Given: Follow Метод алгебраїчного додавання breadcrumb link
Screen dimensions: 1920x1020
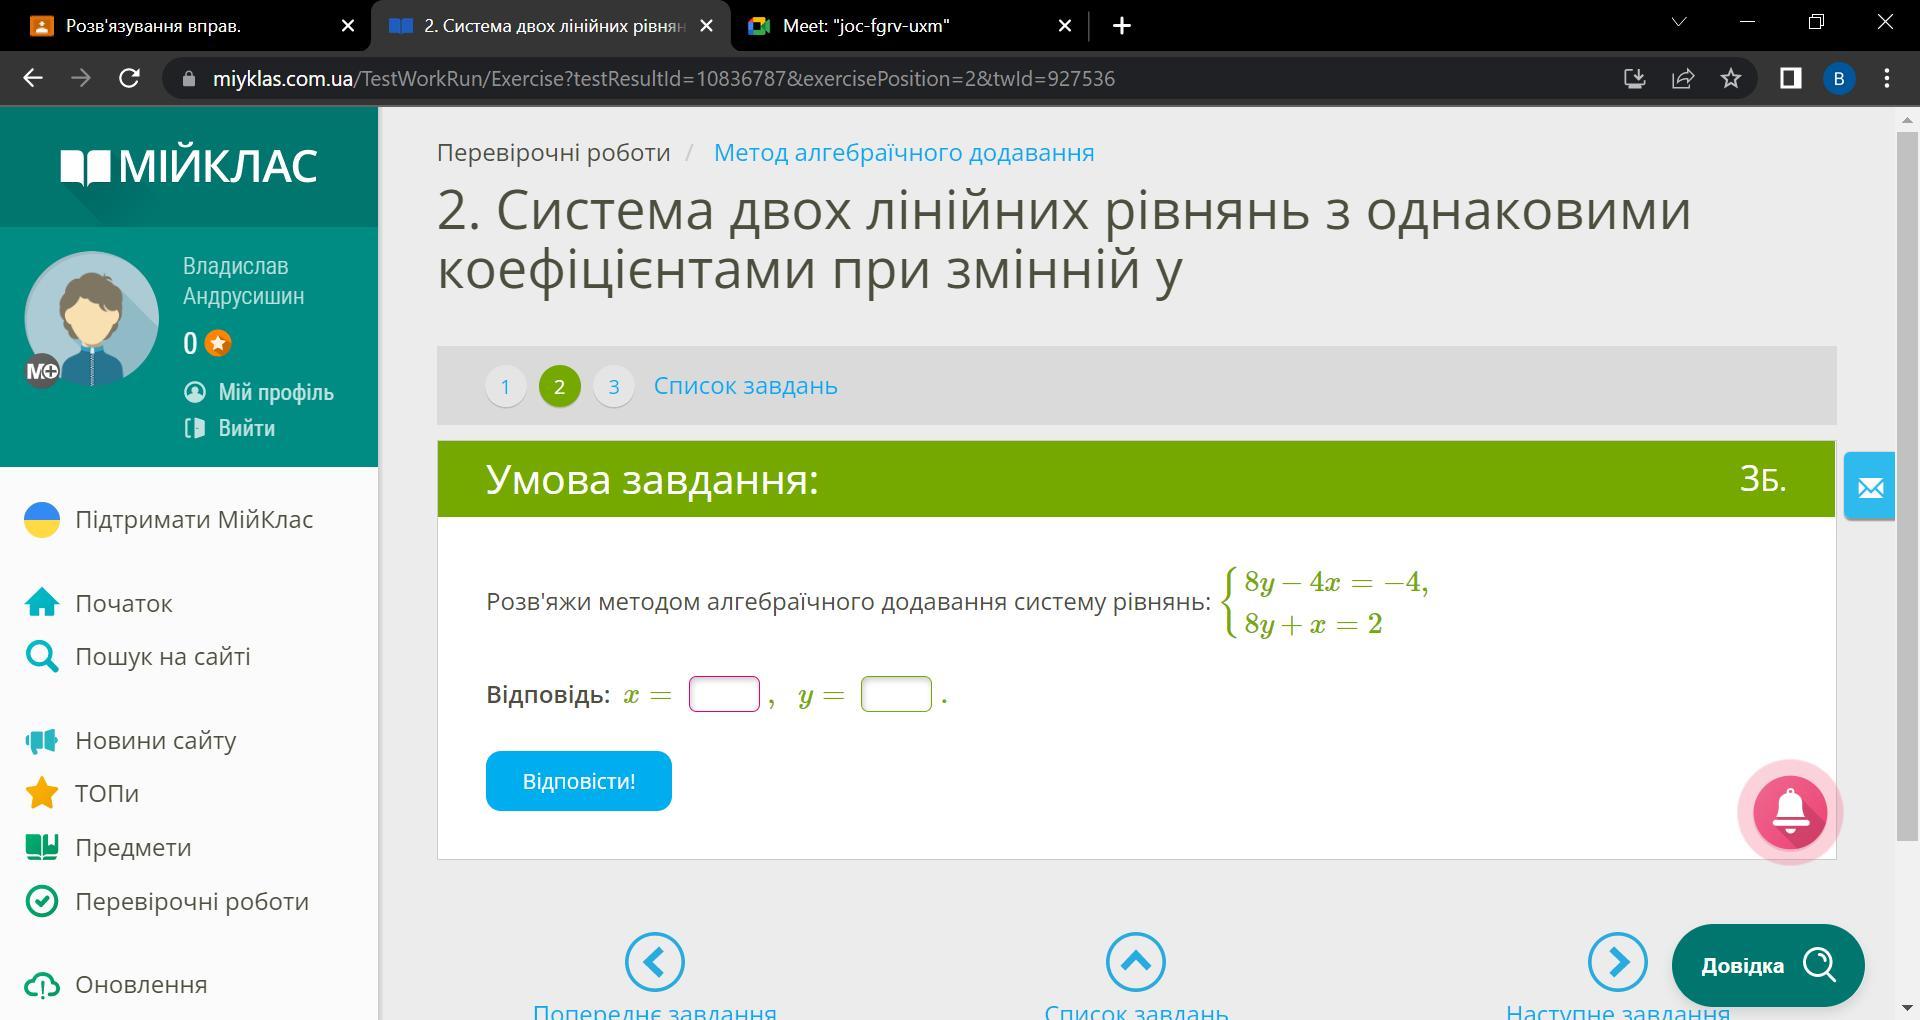Looking at the screenshot, I should 904,153.
